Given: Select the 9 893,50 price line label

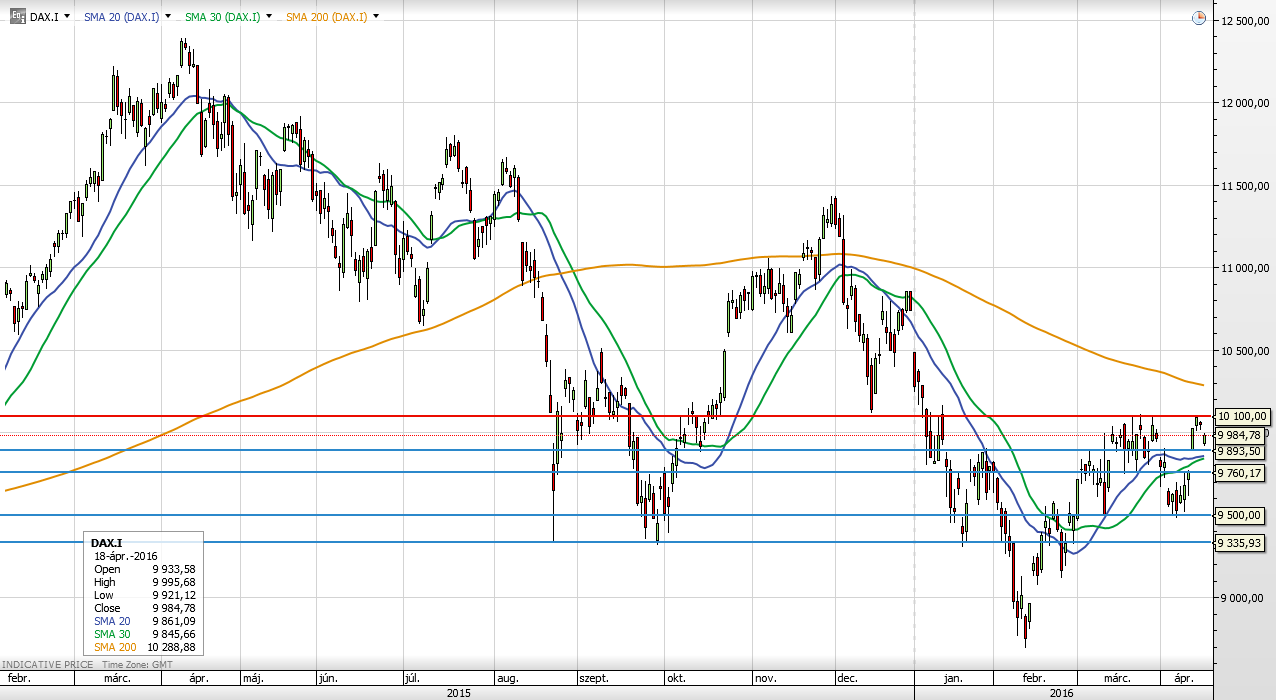Looking at the screenshot, I should tap(1238, 451).
